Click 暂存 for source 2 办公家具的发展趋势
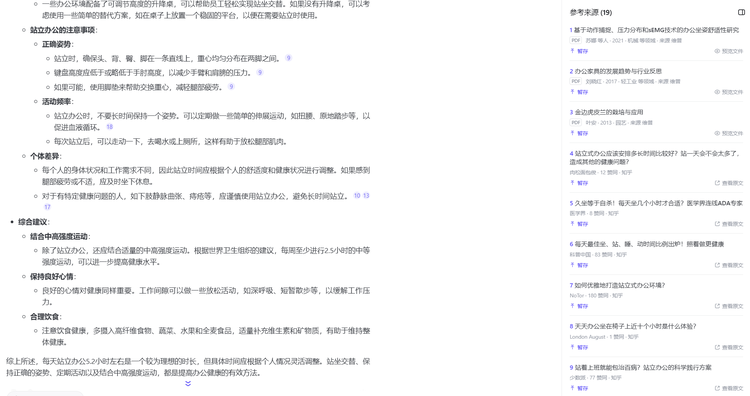The width and height of the screenshot is (750, 396). coord(579,92)
